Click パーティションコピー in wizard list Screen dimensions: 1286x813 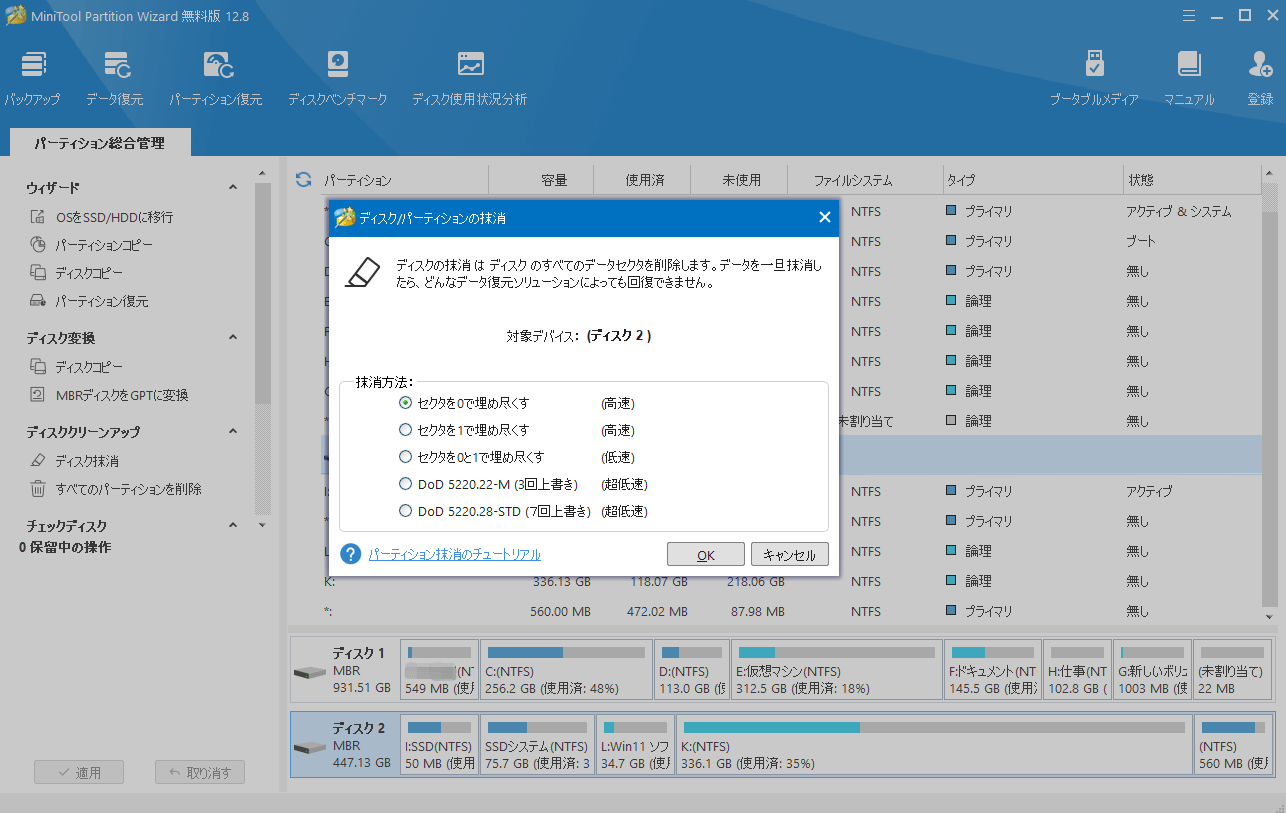(x=104, y=245)
